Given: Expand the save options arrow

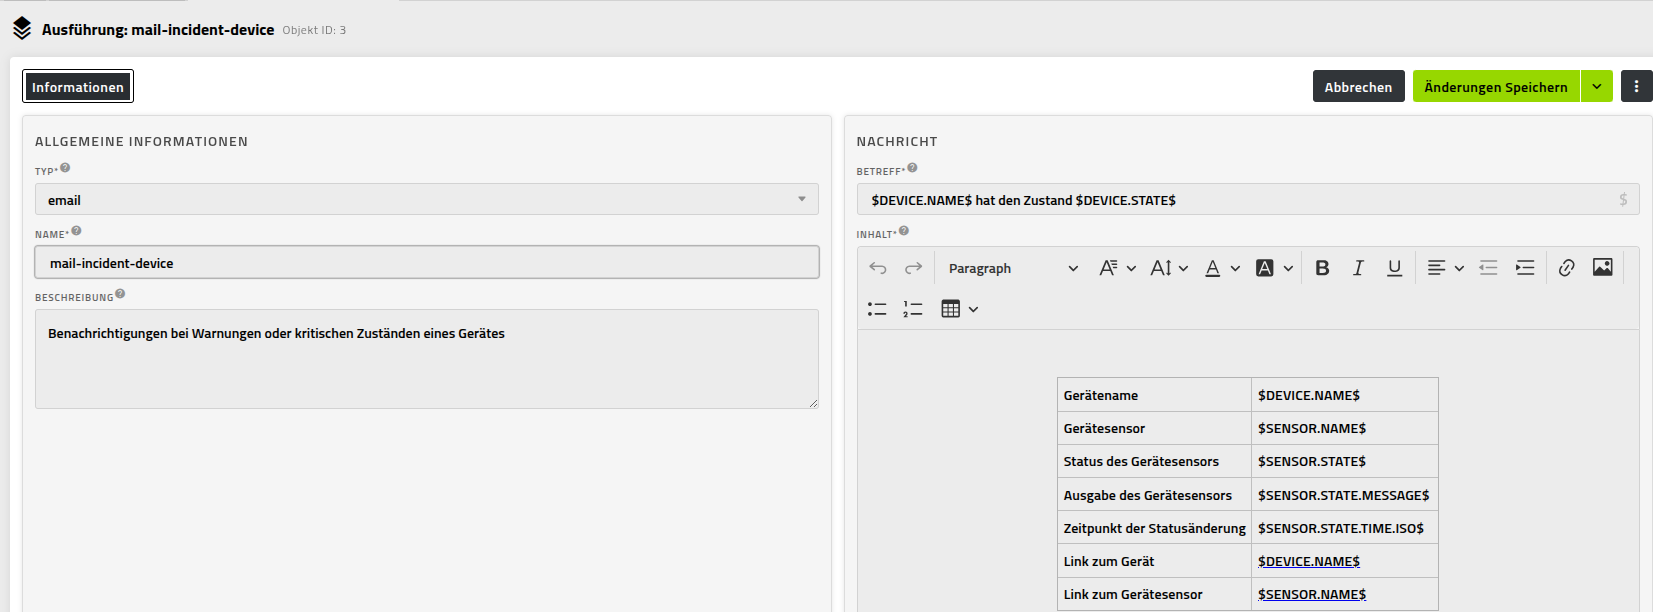Looking at the screenshot, I should tap(1597, 87).
